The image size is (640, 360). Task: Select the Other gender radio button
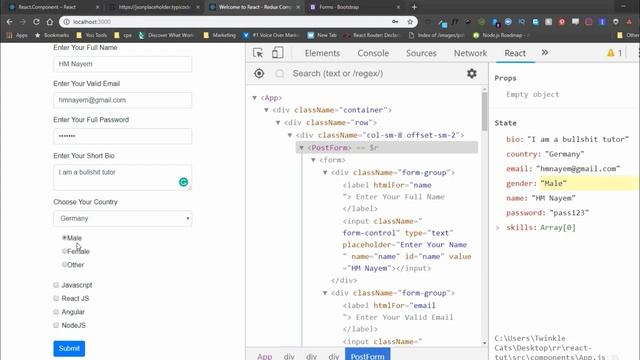64,264
